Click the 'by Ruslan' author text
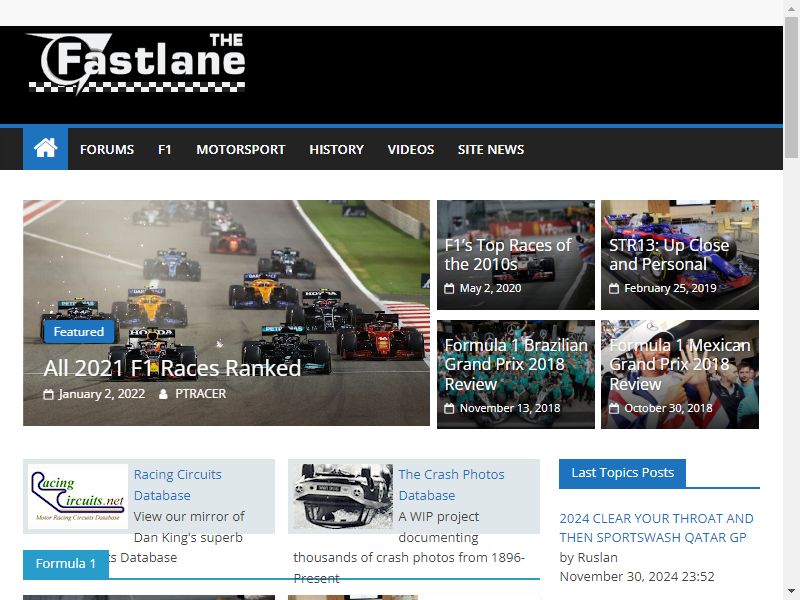The width and height of the screenshot is (800, 600). point(589,558)
